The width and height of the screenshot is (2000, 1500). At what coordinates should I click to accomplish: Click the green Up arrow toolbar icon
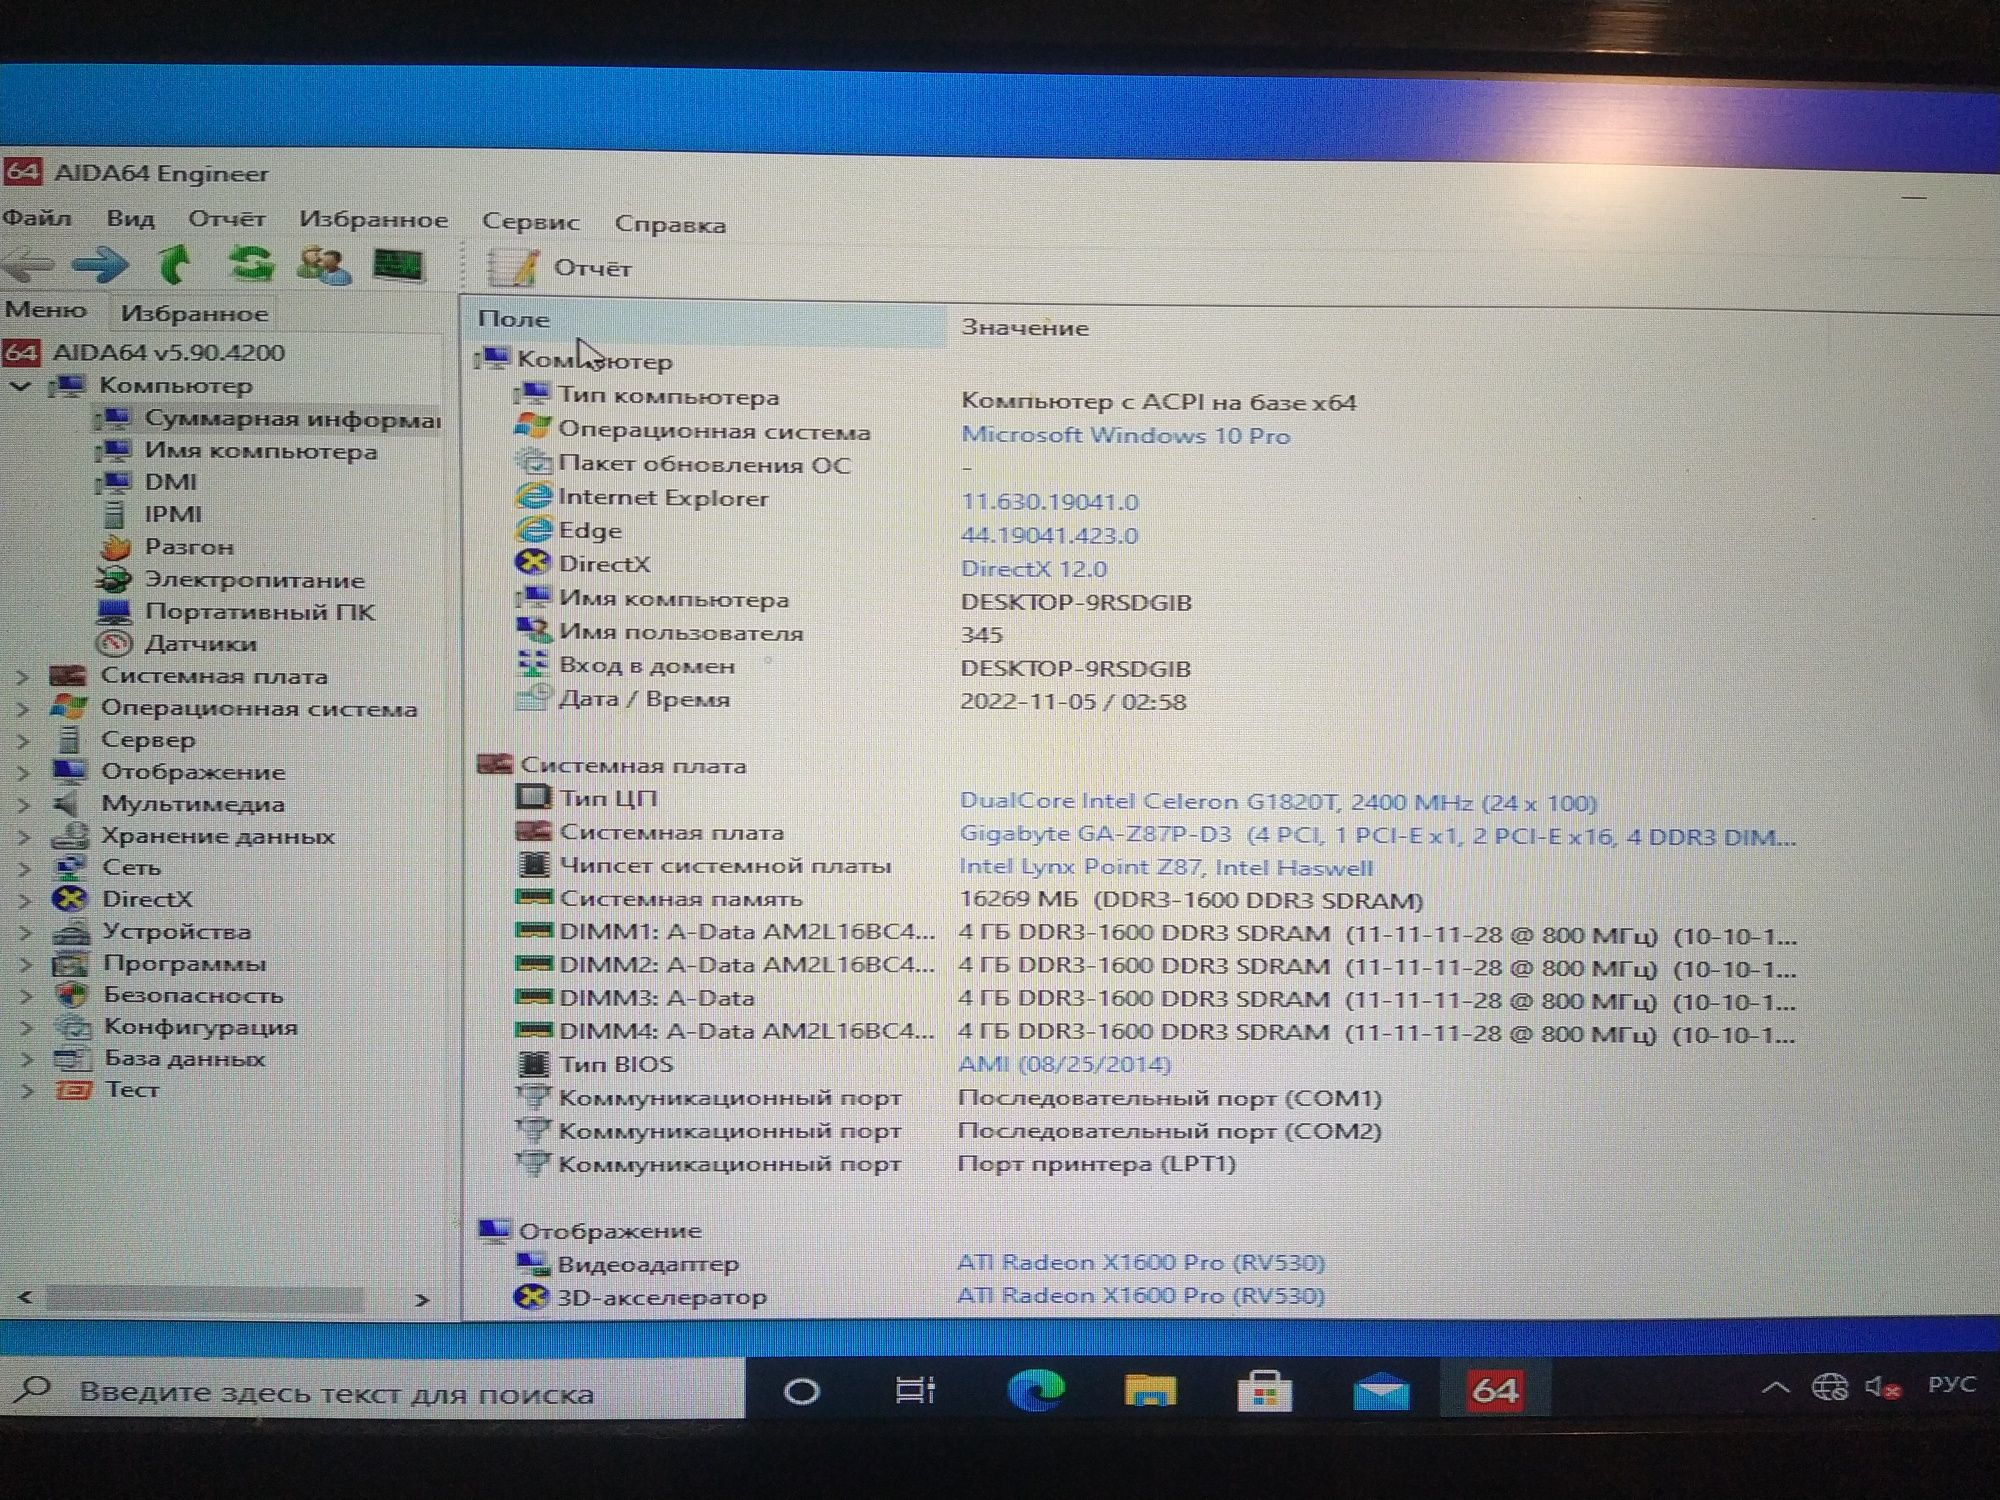coord(176,265)
